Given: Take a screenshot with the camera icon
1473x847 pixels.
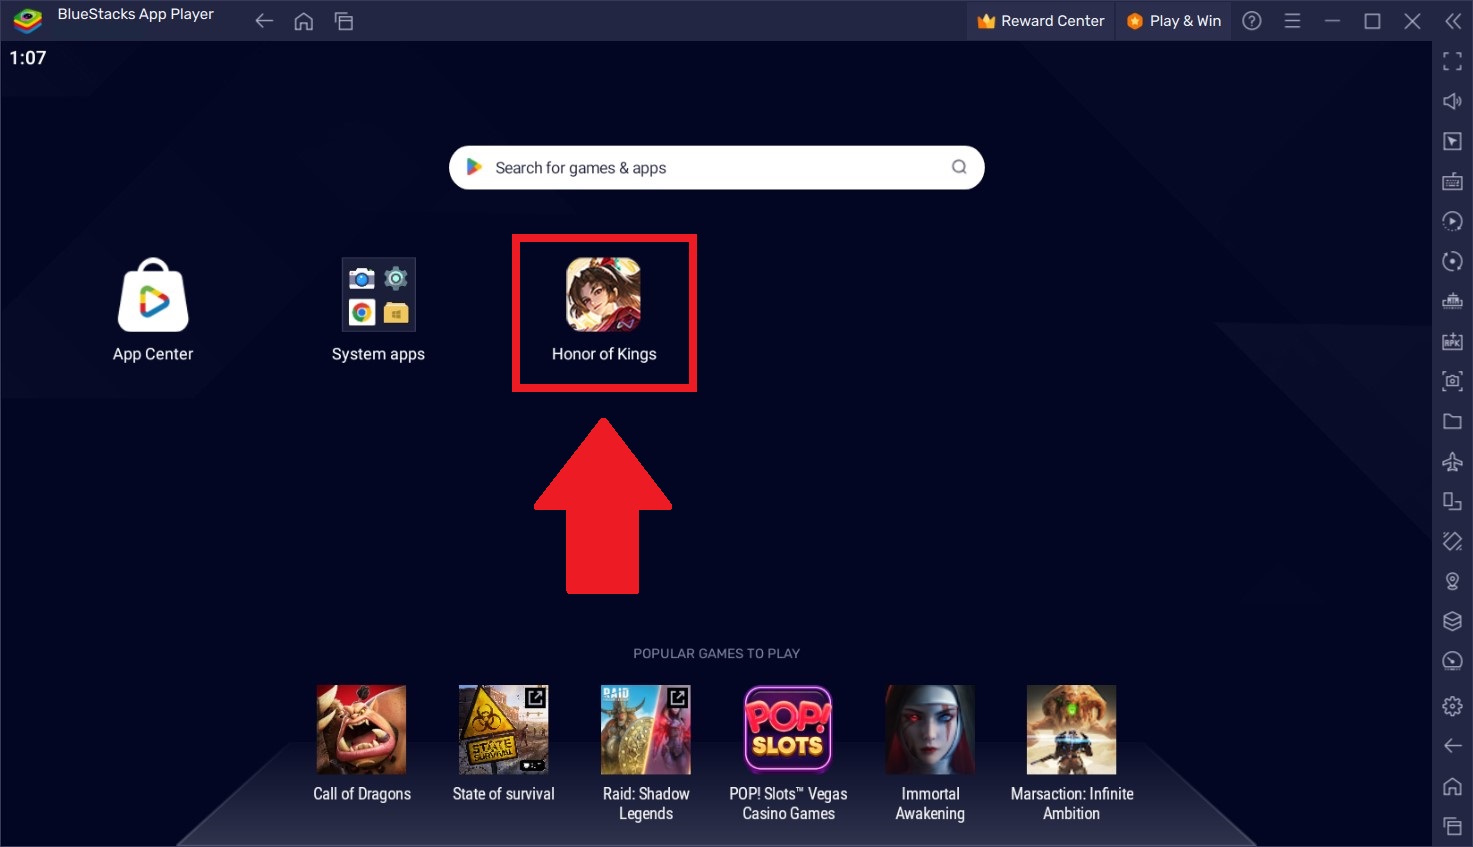Looking at the screenshot, I should click(1452, 381).
